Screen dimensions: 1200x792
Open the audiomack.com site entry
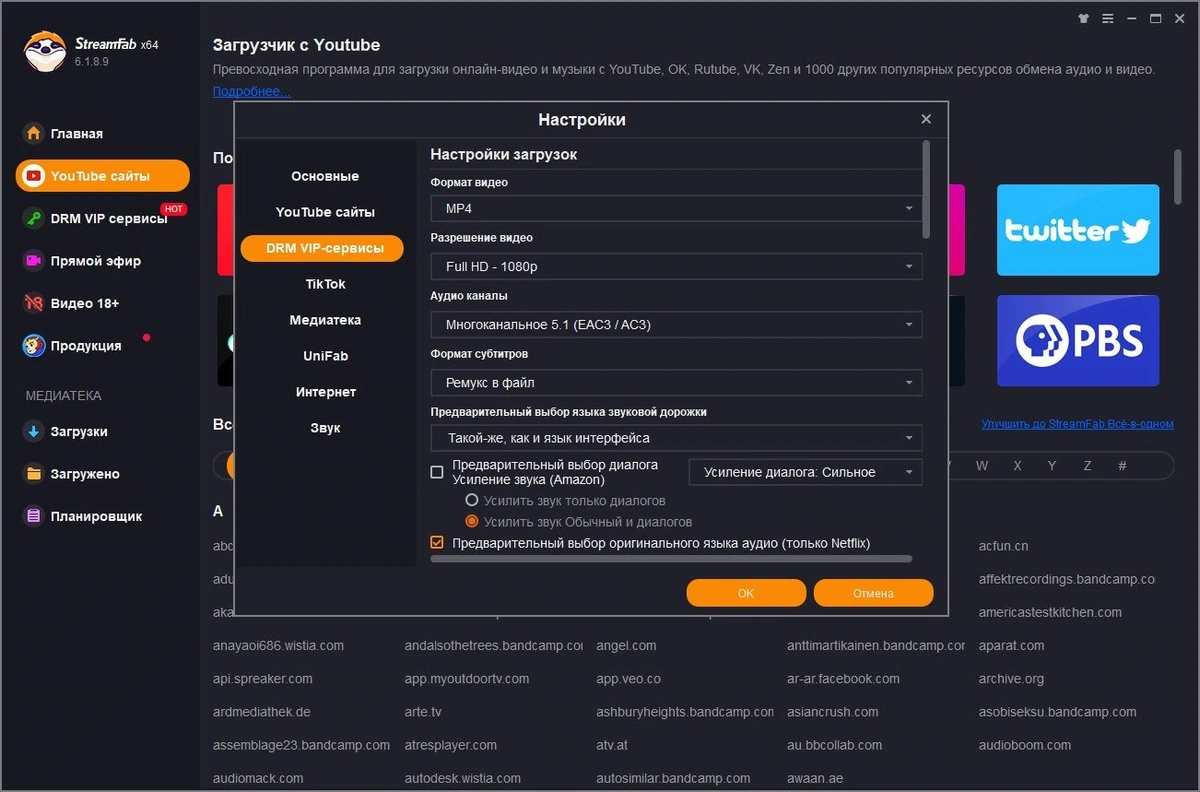[x=258, y=778]
